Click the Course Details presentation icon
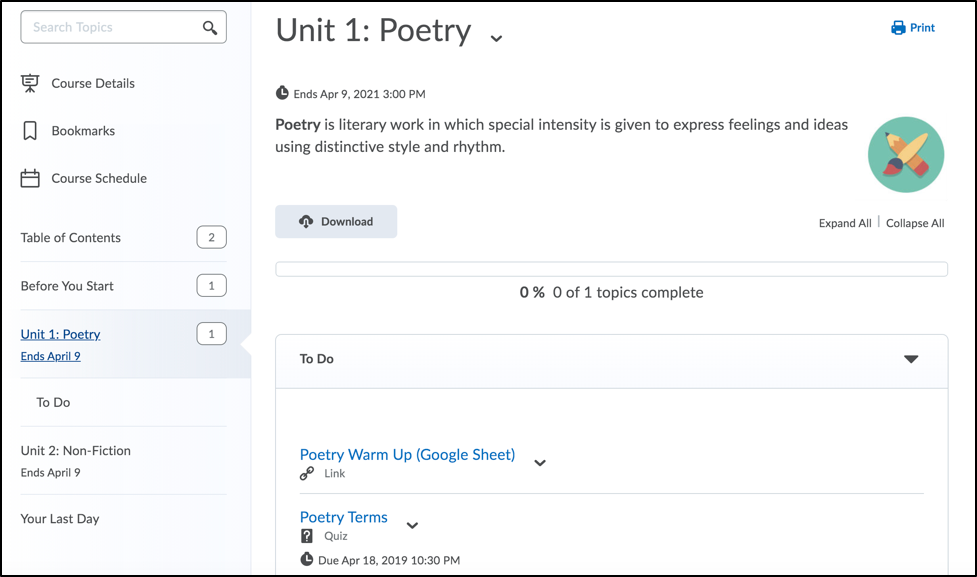The image size is (977, 577). click(x=30, y=83)
